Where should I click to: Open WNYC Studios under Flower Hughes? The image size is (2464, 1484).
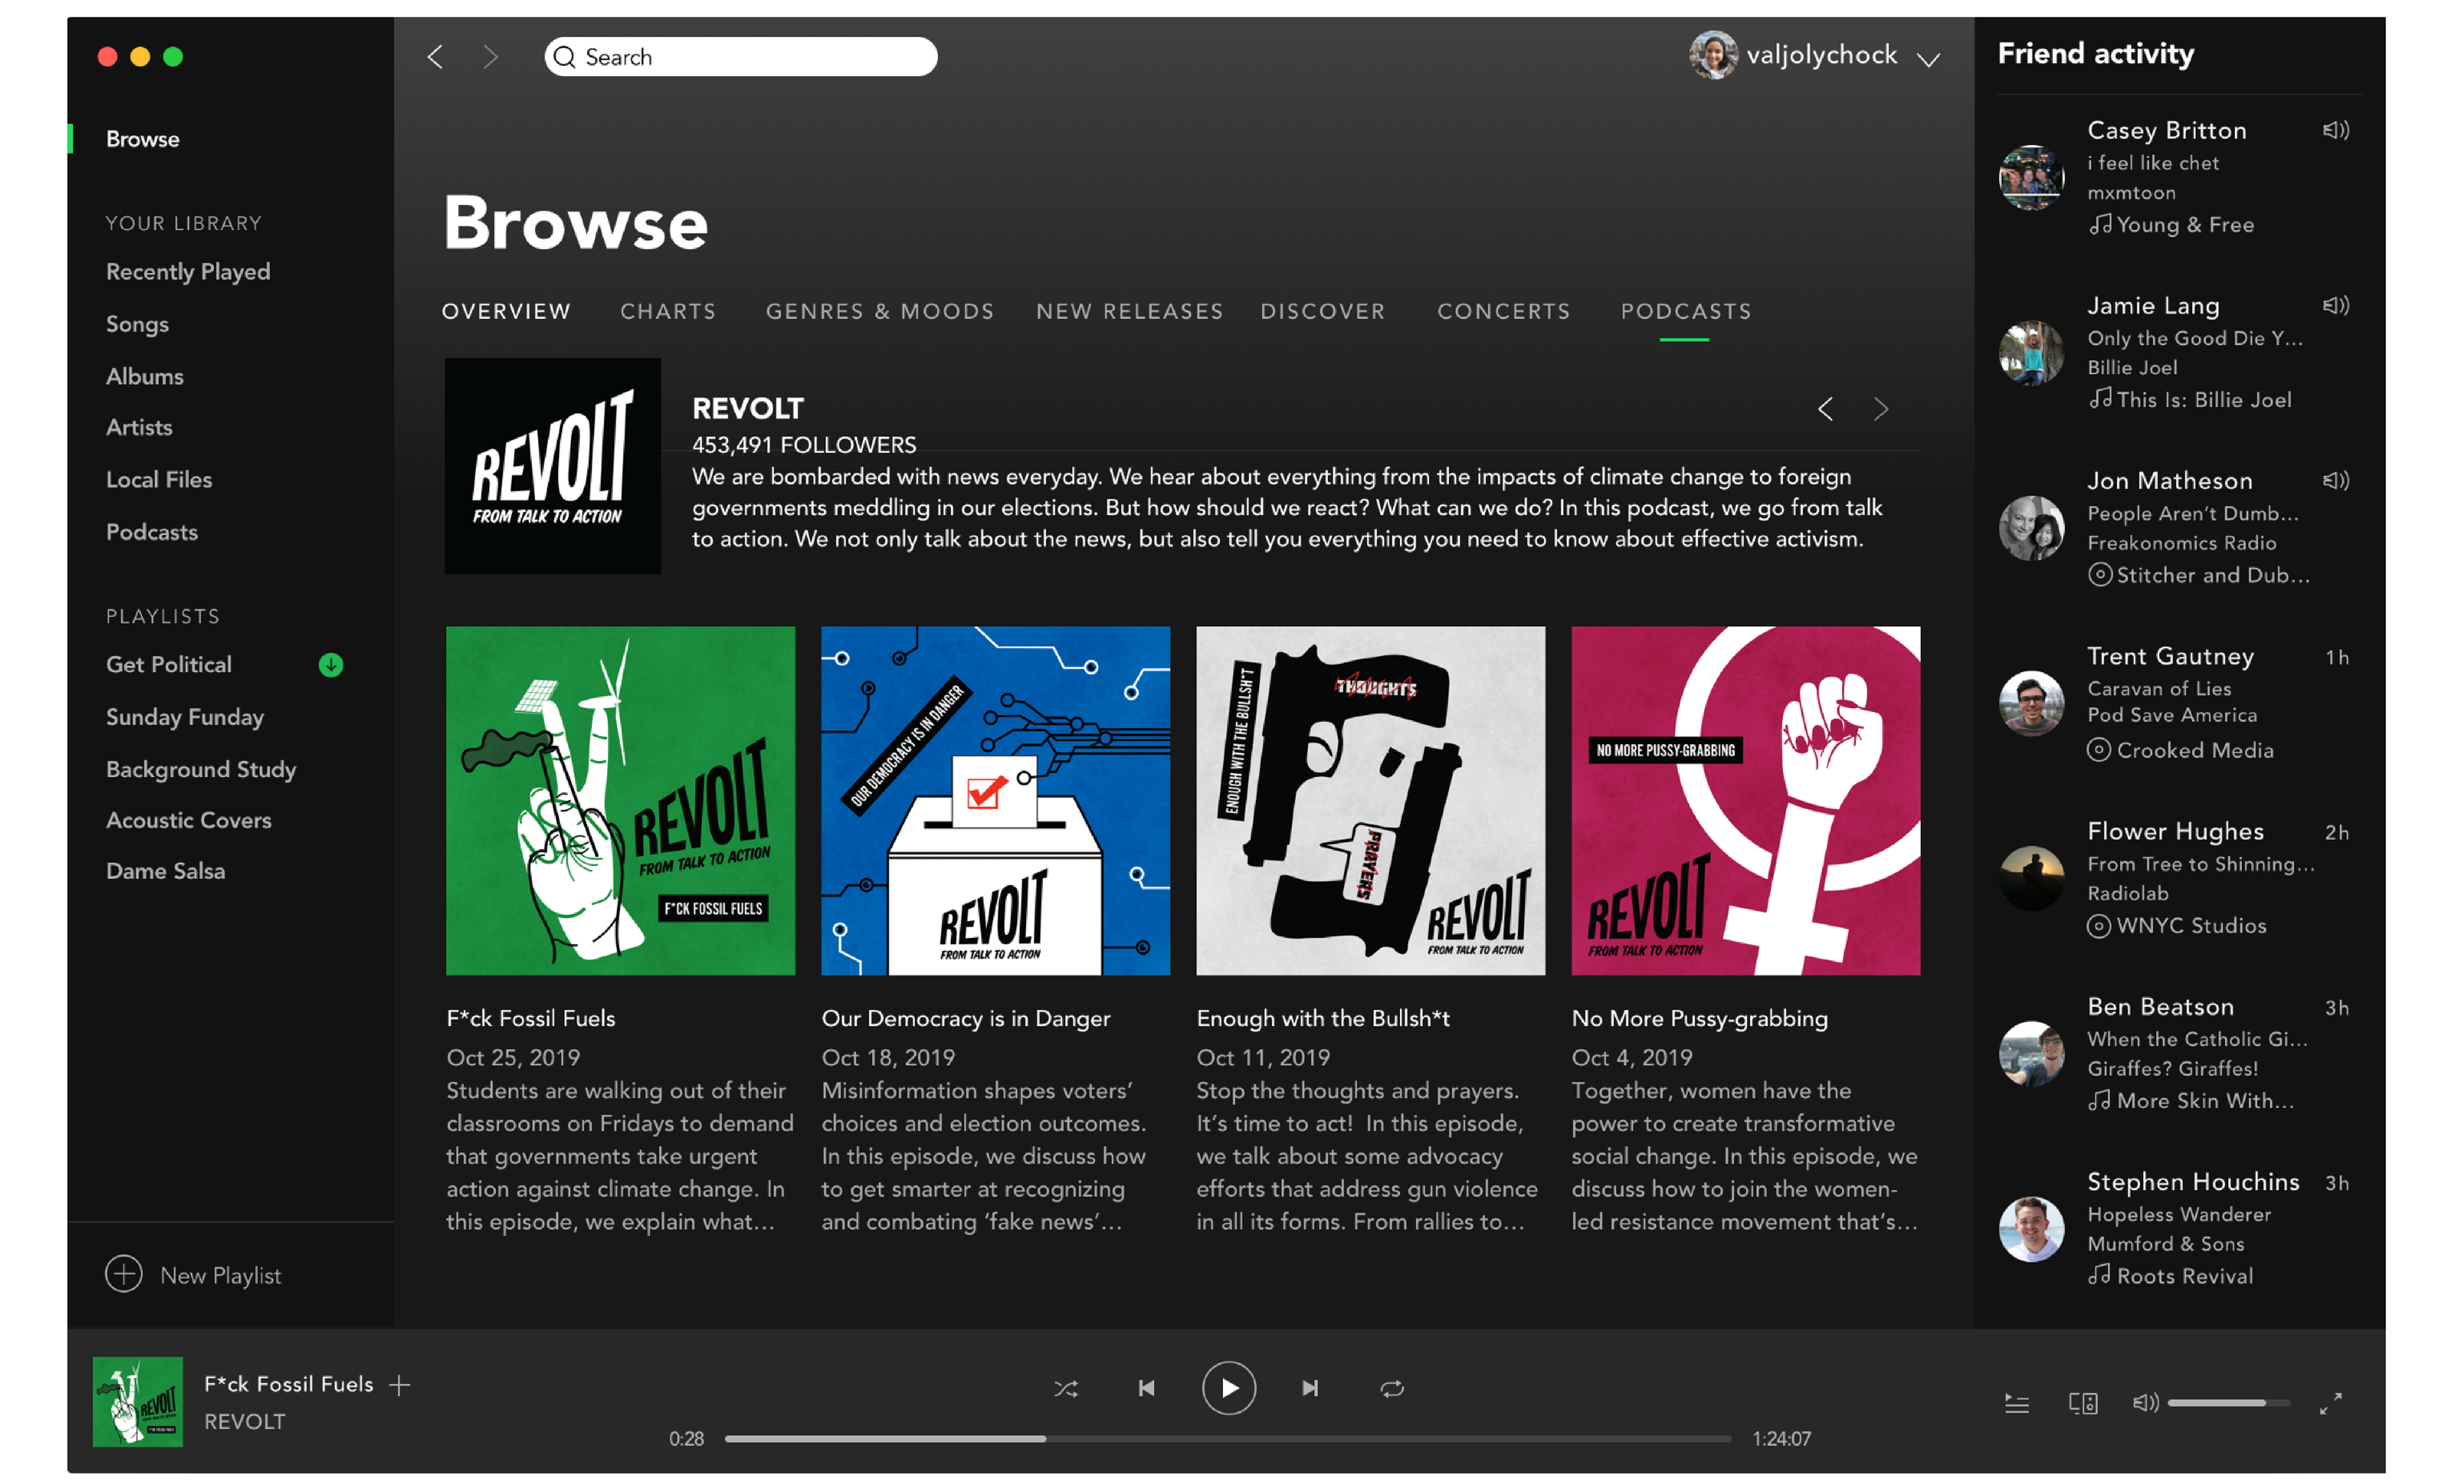[2177, 926]
